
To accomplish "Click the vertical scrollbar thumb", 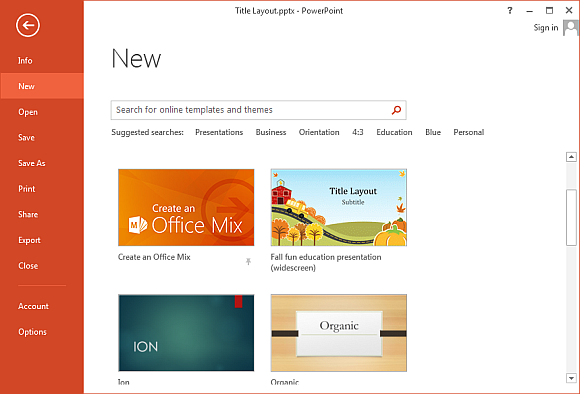I will pos(571,217).
